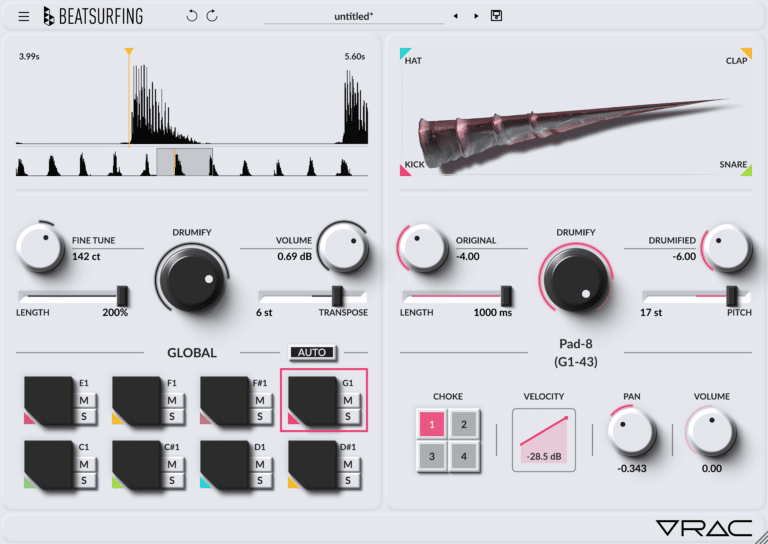Click the Original level knob
The image size is (768, 544).
pos(423,247)
